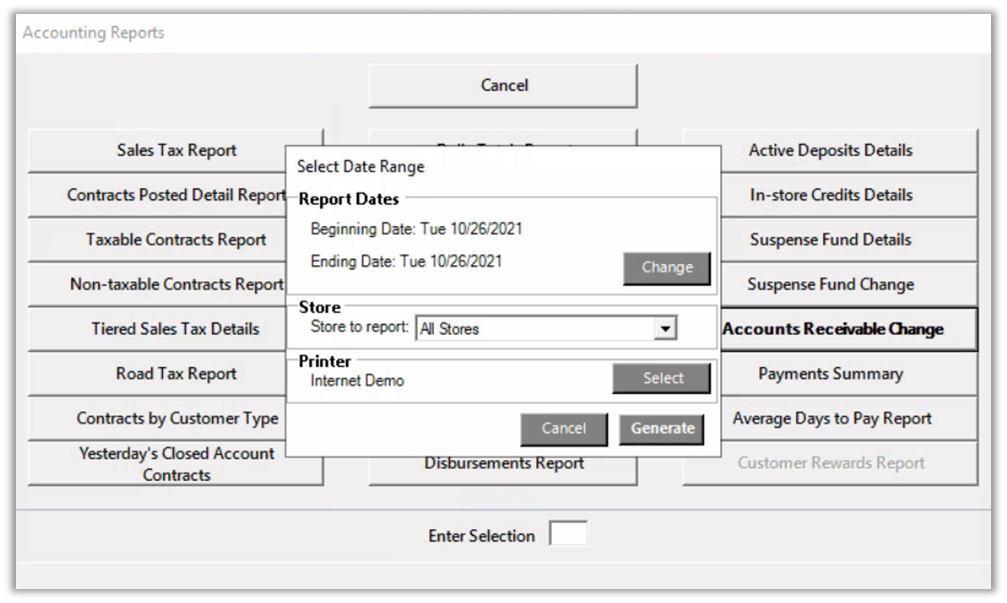Select the All Stores combo box field
The height and width of the screenshot is (603, 1007).
533,328
